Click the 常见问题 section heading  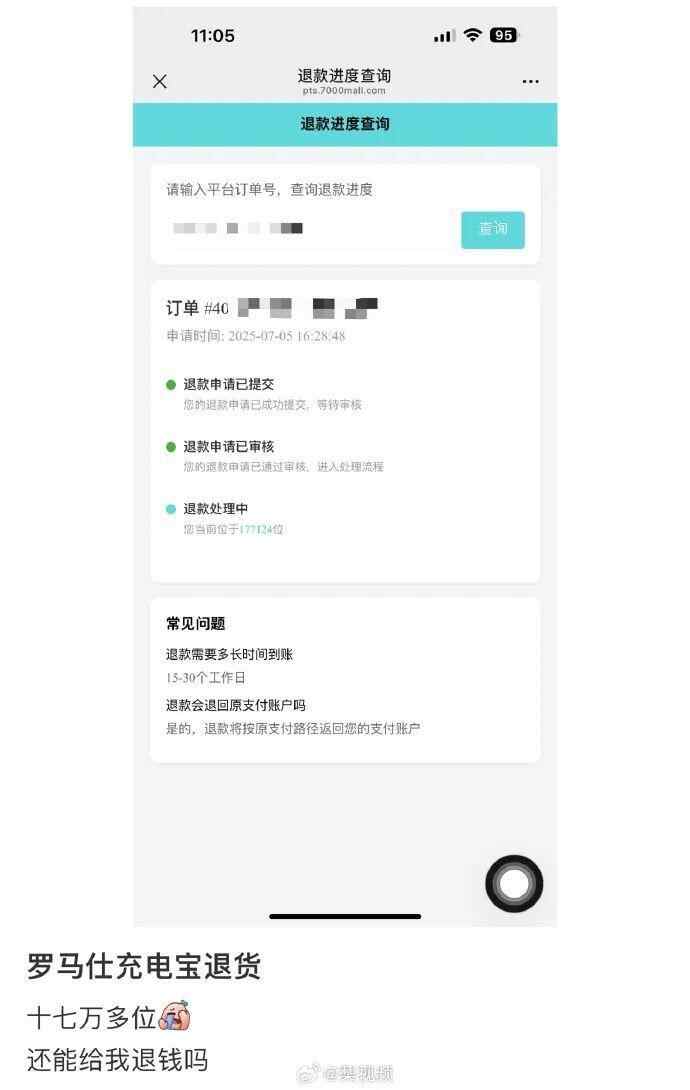(195, 624)
